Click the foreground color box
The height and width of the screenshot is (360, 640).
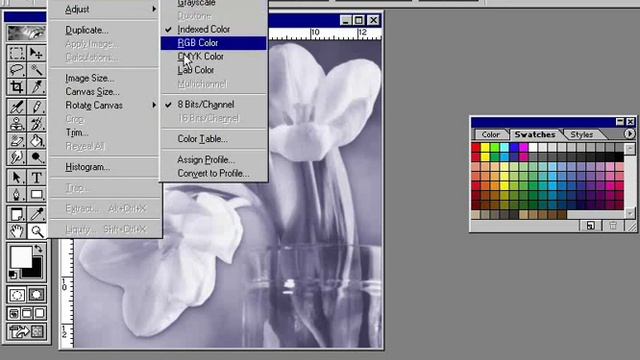click(x=20, y=257)
